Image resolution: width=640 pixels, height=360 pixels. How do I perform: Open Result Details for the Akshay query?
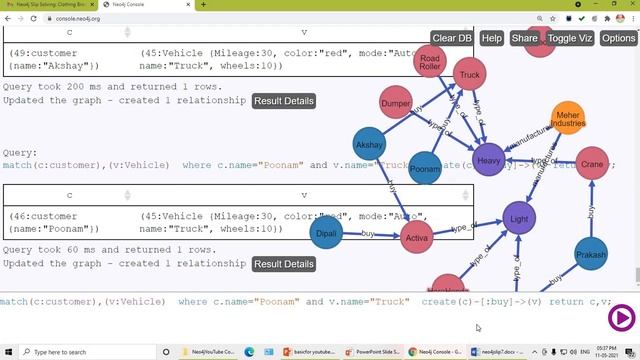click(284, 101)
